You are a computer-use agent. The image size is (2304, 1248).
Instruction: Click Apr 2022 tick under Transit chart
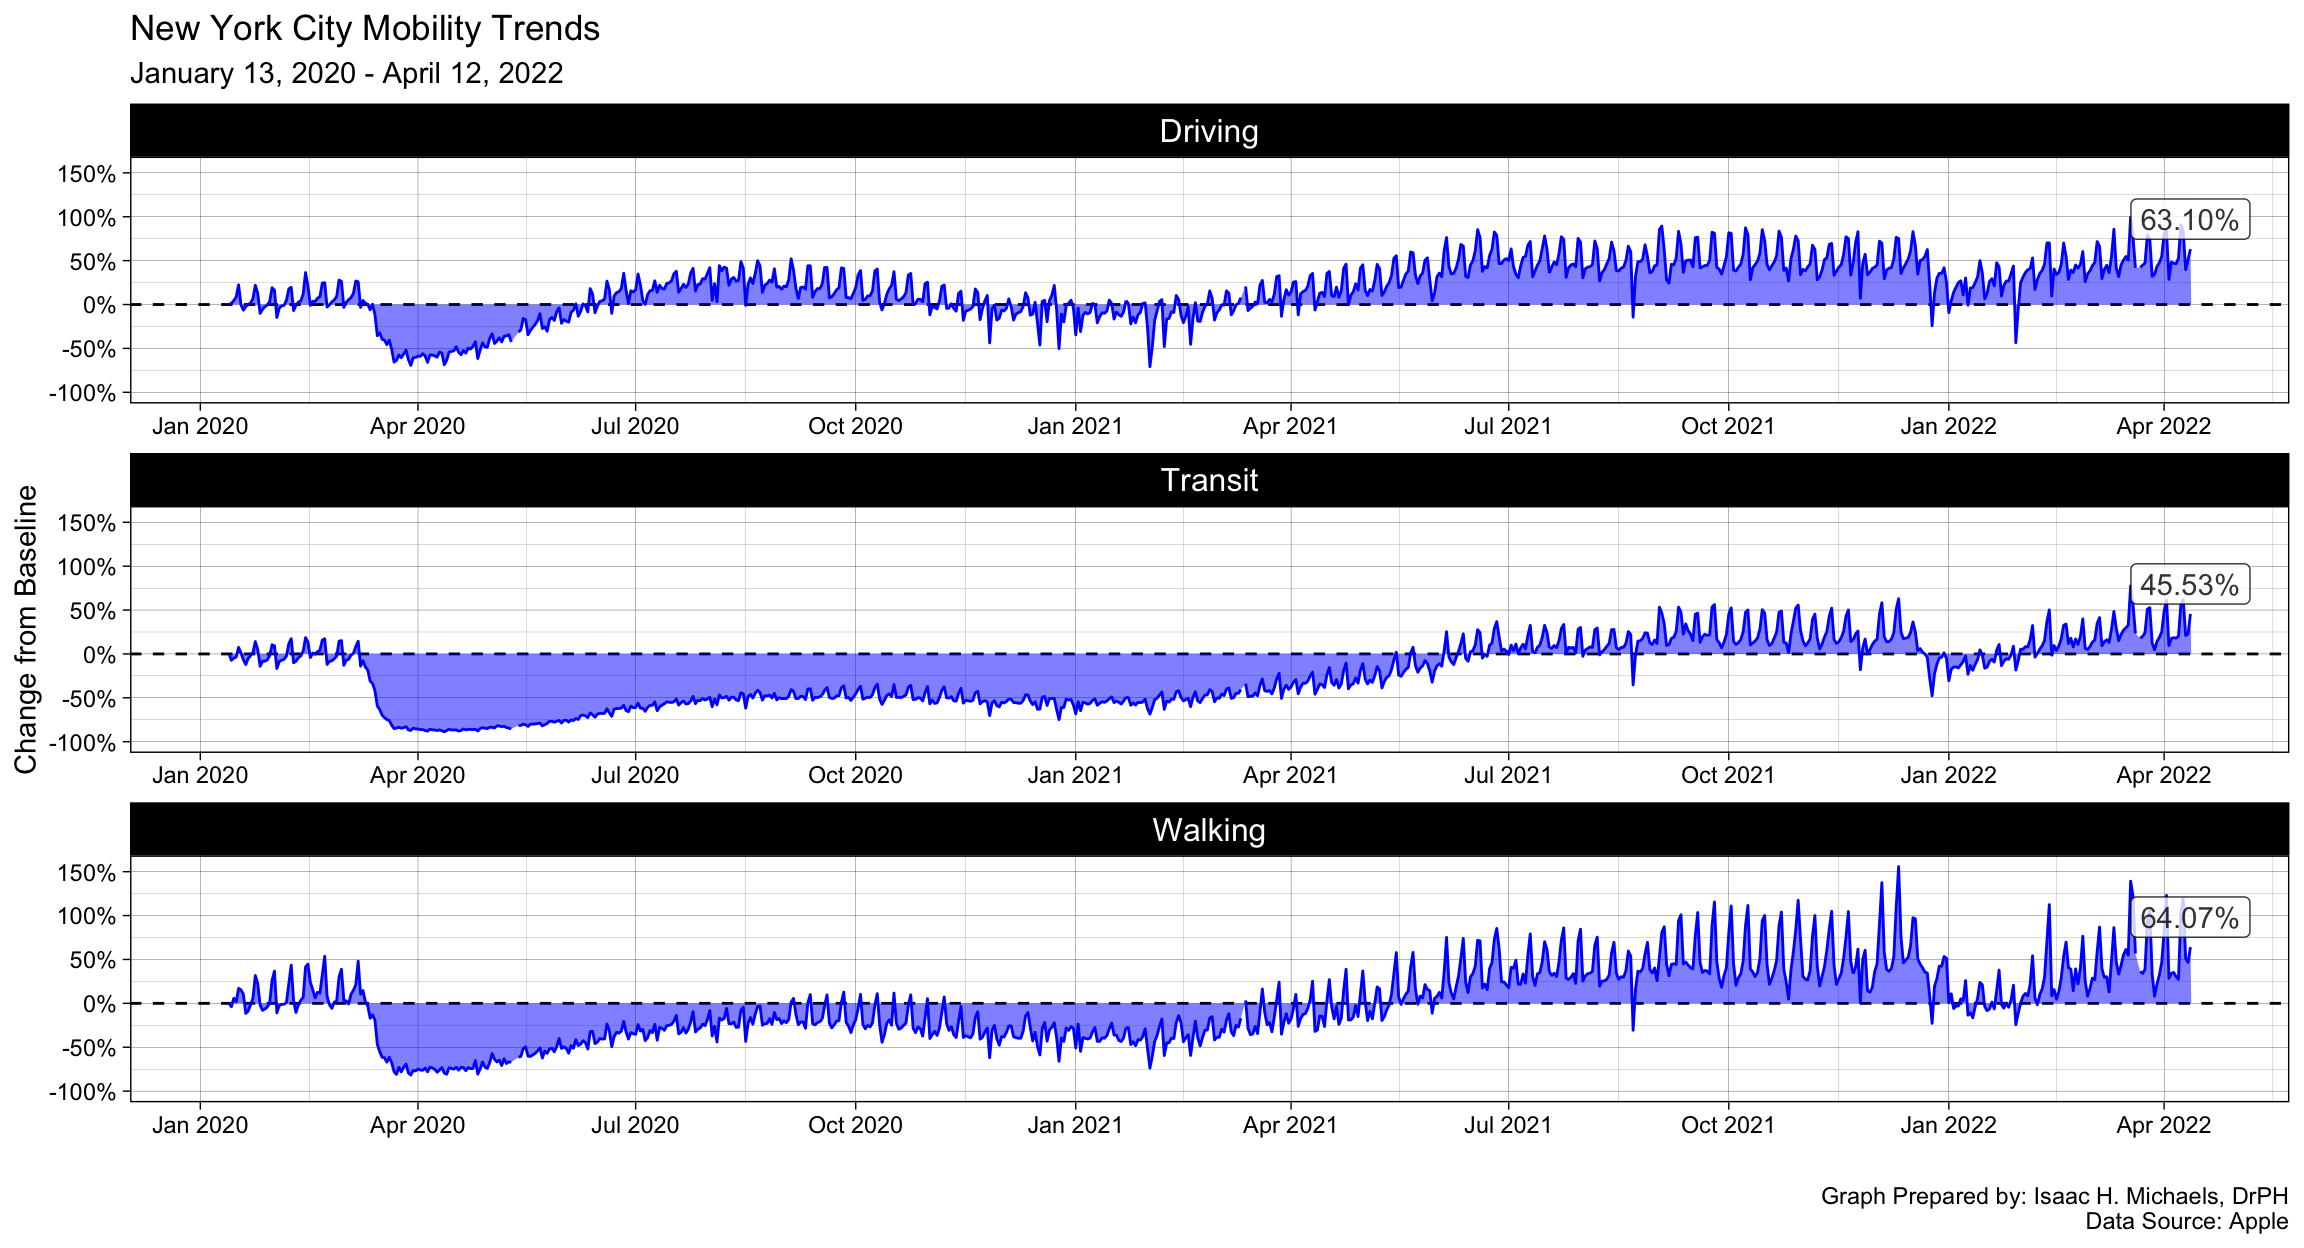pos(2163,776)
